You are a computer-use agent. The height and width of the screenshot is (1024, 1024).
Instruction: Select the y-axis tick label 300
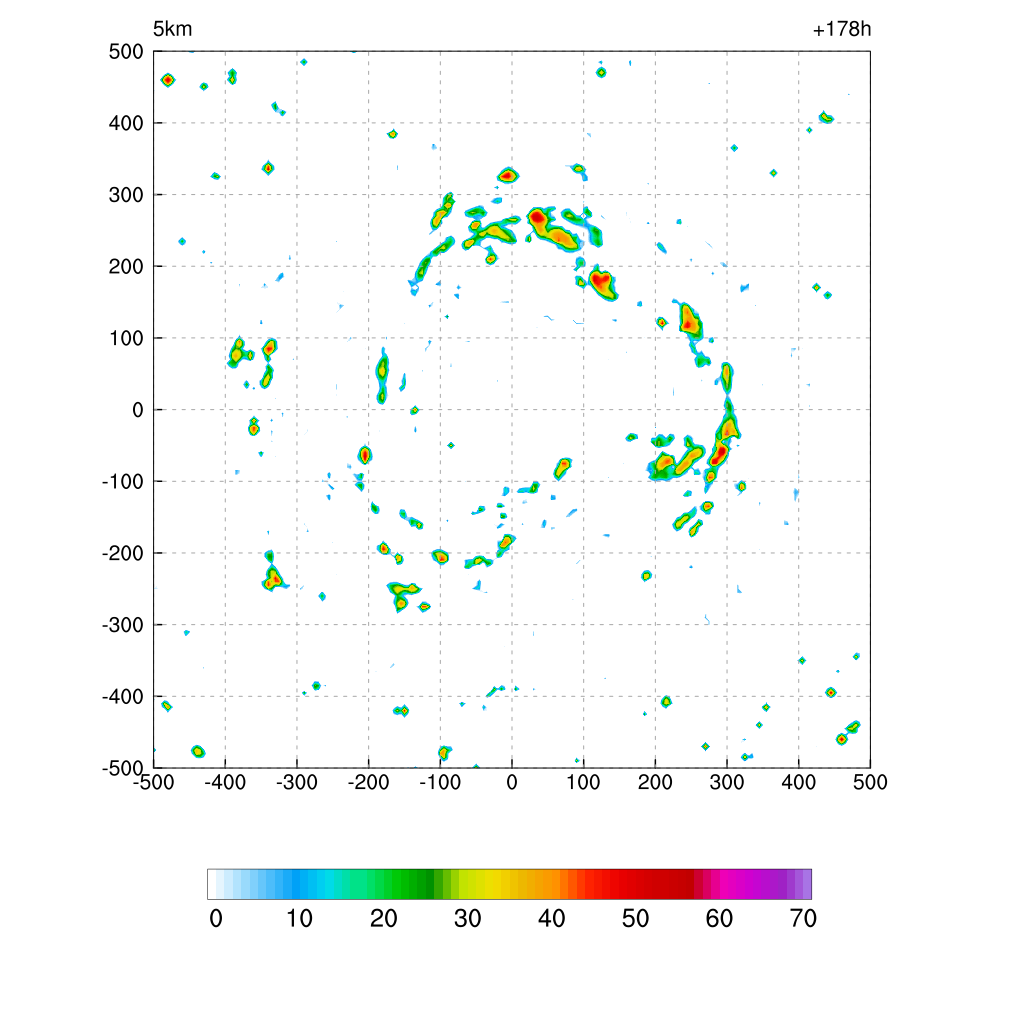pyautogui.click(x=126, y=195)
